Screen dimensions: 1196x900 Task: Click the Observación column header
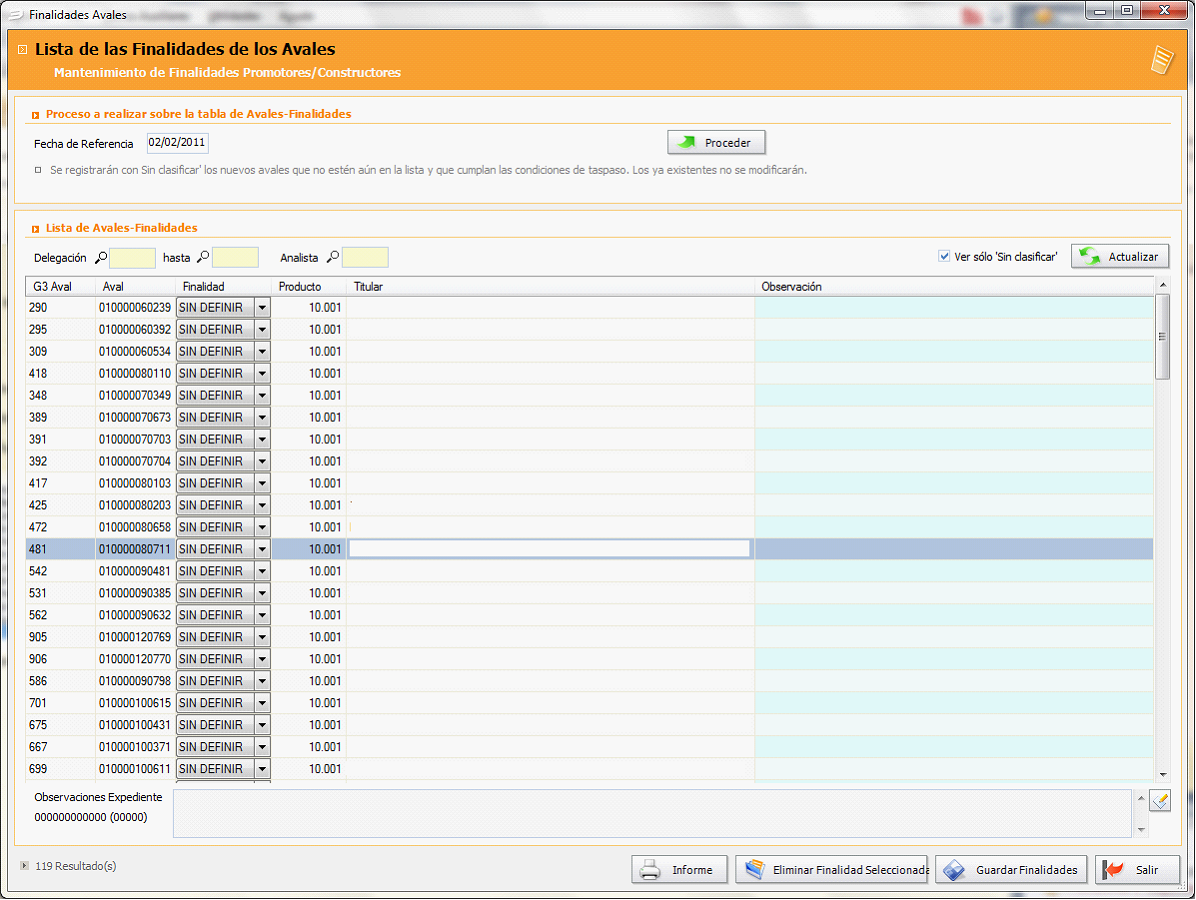[x=954, y=287]
